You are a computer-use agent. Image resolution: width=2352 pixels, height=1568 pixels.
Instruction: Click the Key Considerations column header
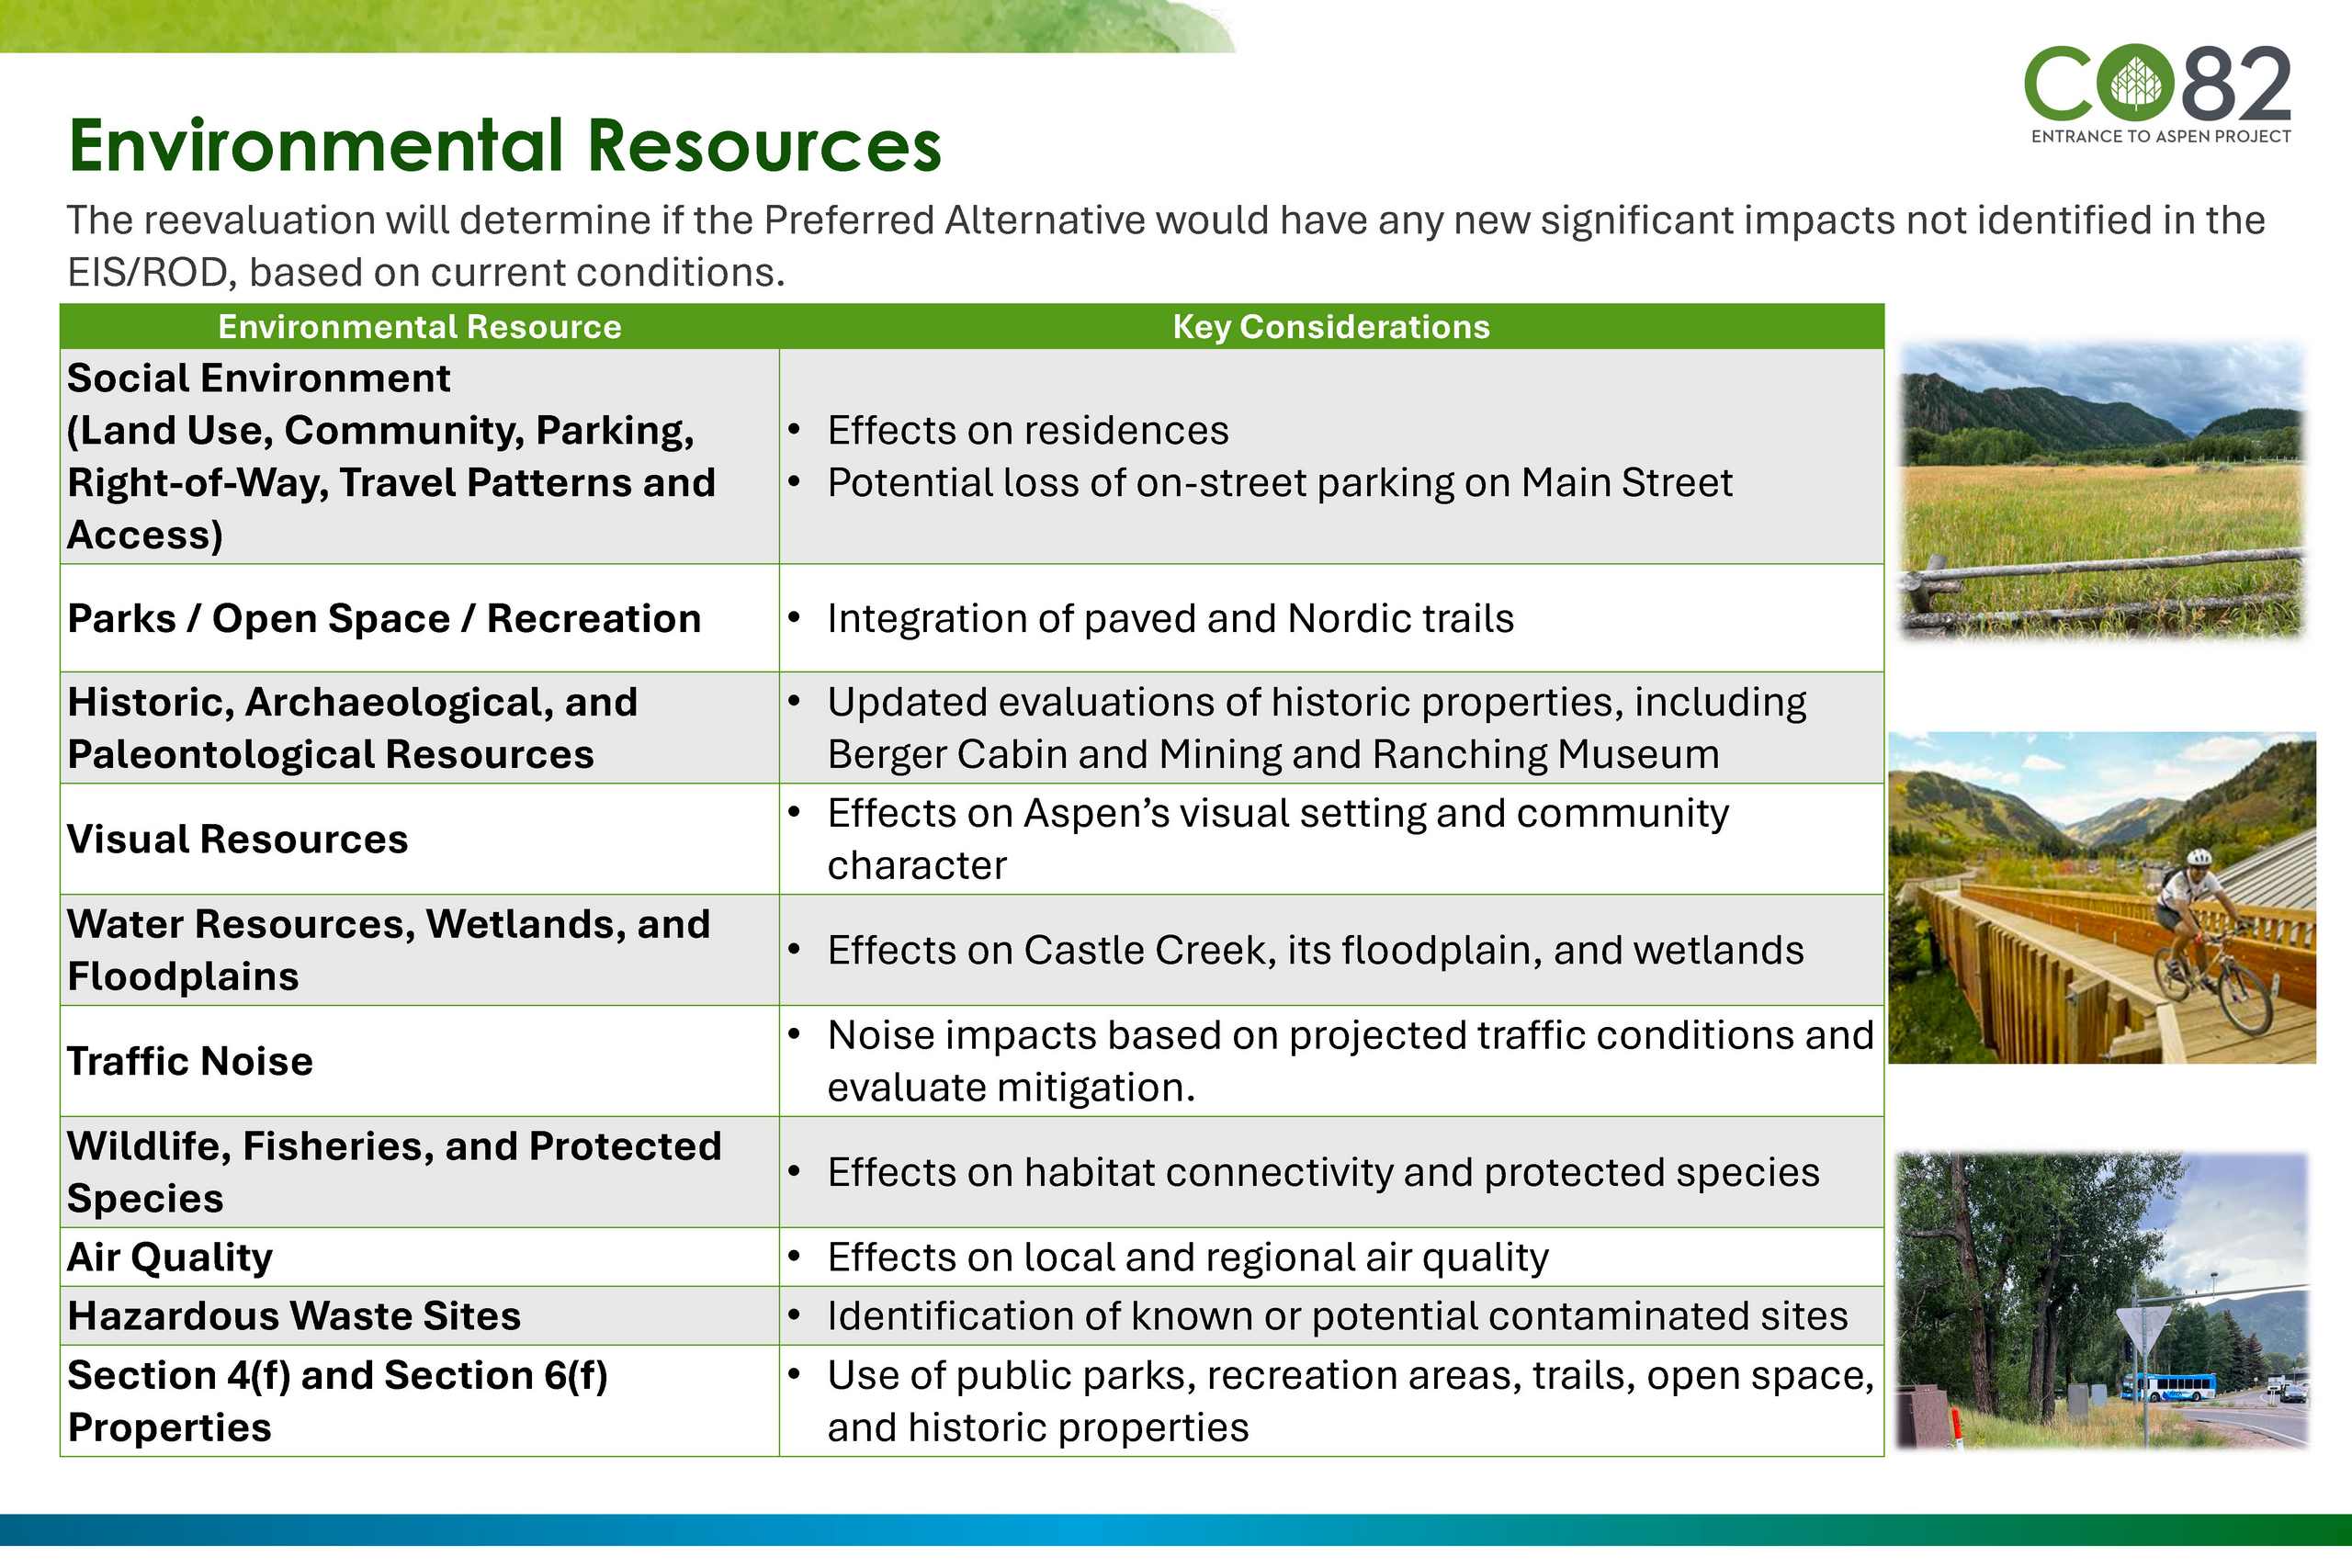1330,327
